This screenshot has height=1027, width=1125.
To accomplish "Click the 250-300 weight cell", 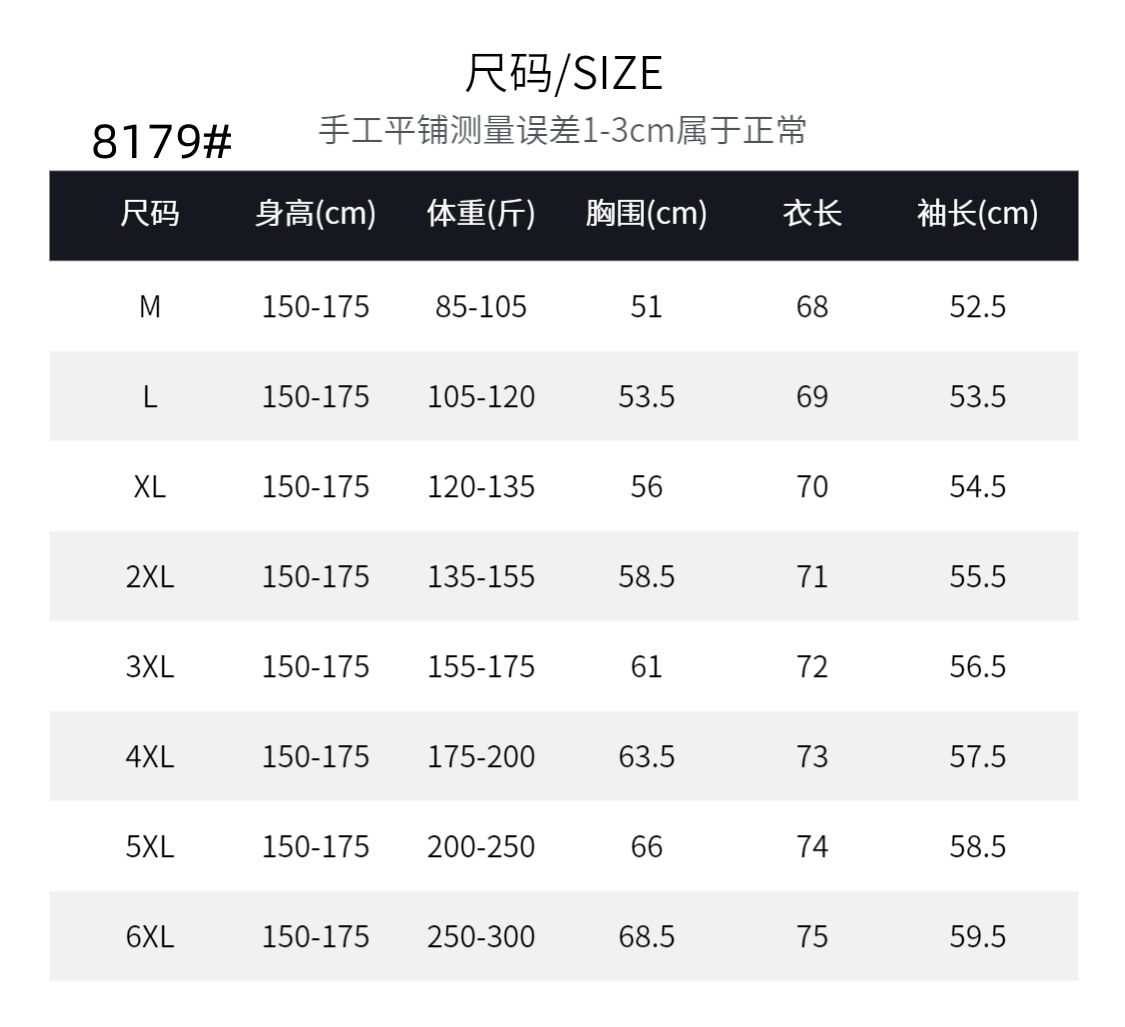I will pos(481,937).
